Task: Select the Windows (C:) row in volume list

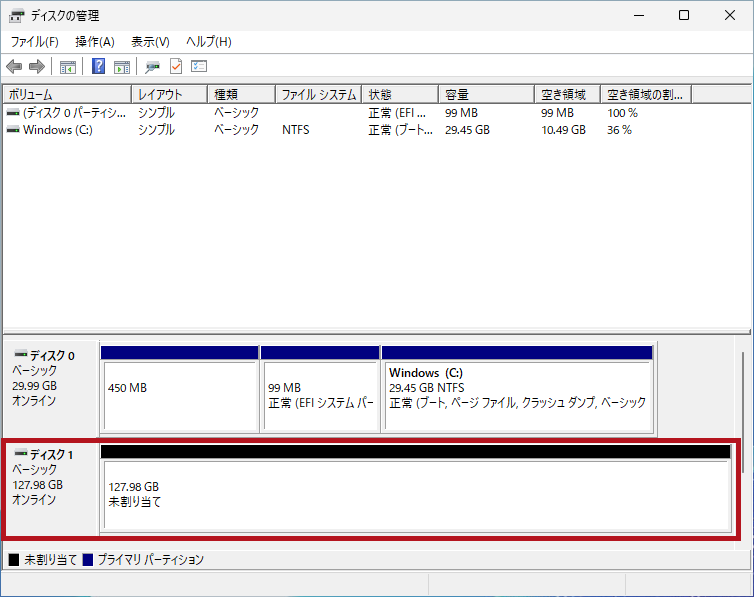Action: click(57, 130)
